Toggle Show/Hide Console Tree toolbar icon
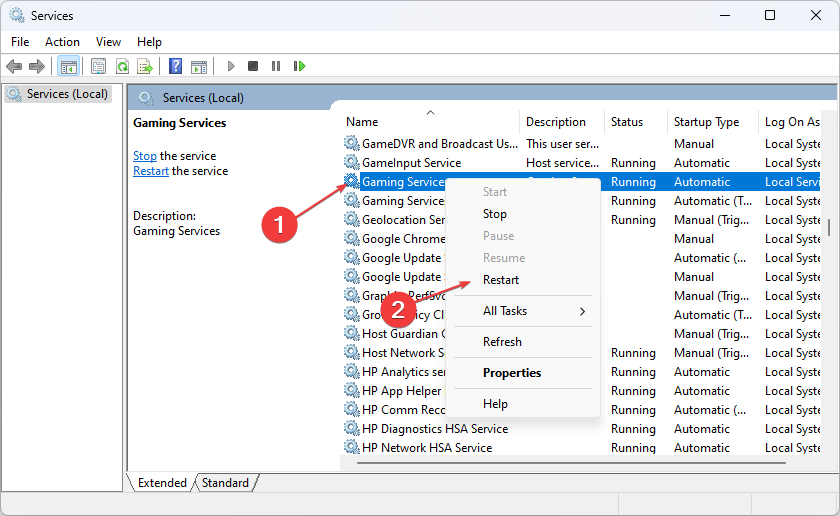Viewport: 840px width, 516px height. [x=69, y=66]
